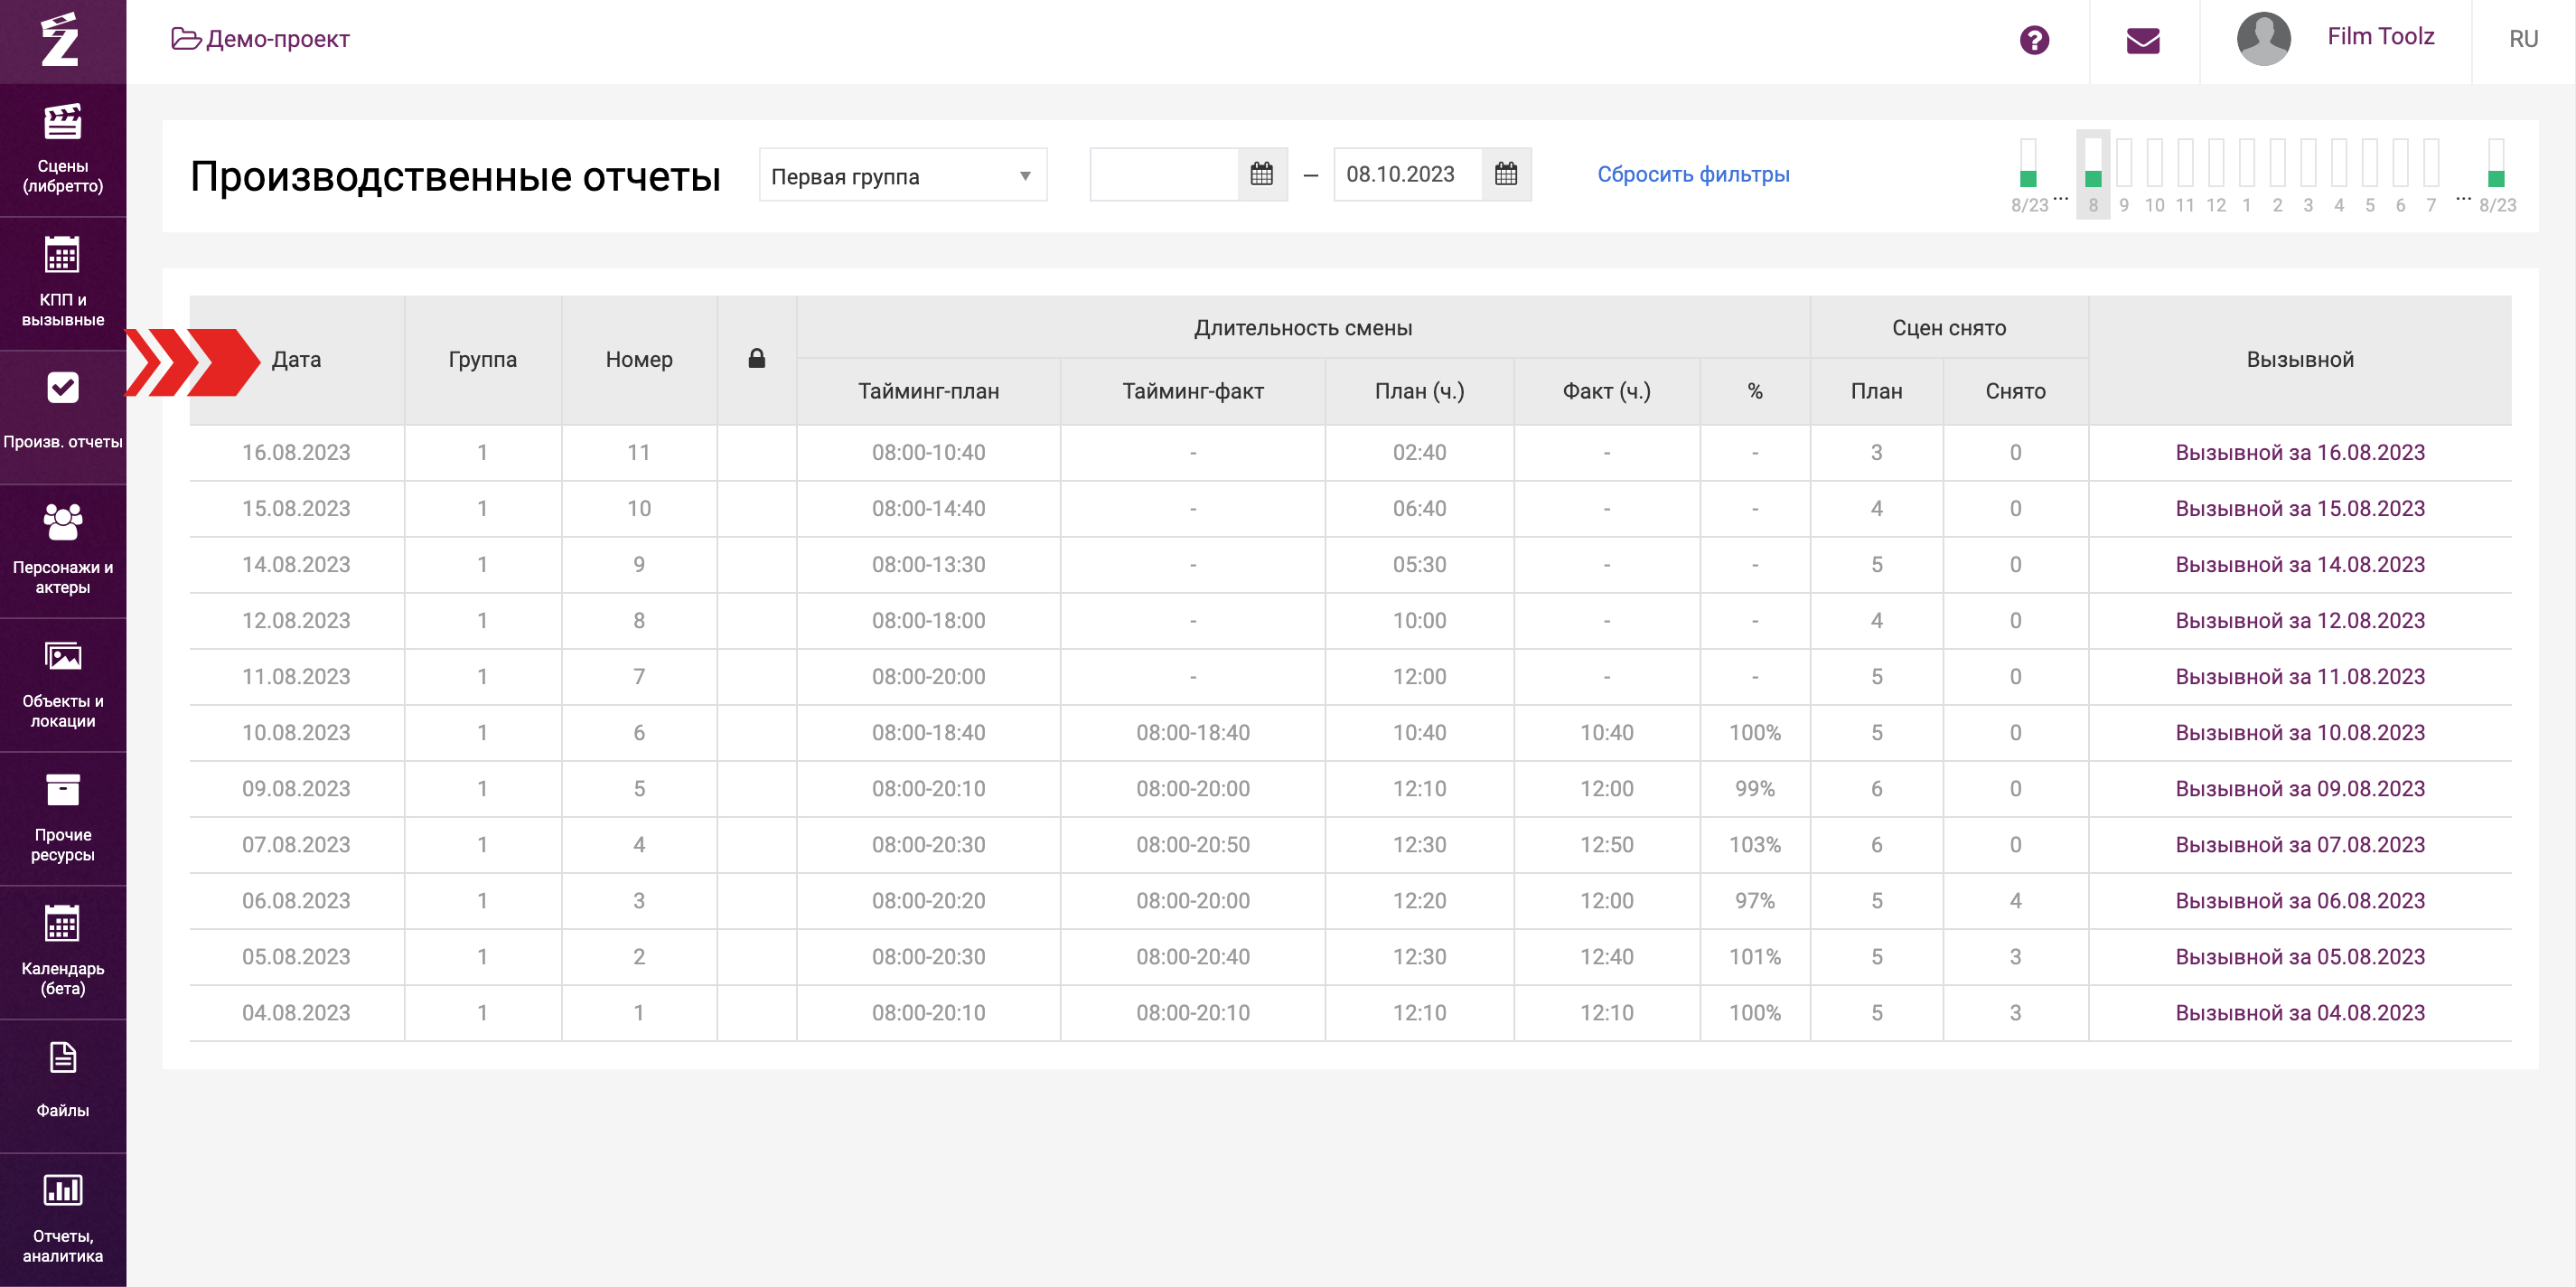Screen dimensions: 2576x1287
Task: Click the 103% percentage cell
Action: click(x=1755, y=844)
